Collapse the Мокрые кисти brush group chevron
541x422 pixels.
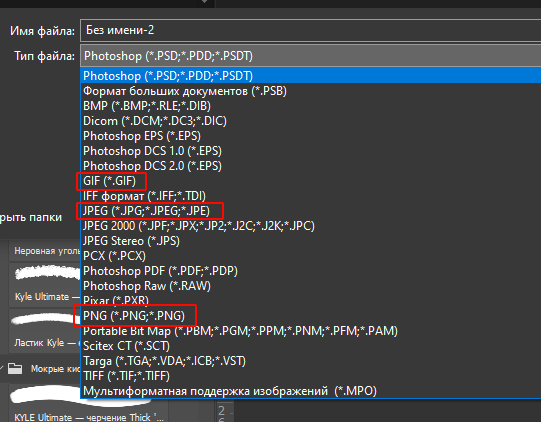(2, 368)
